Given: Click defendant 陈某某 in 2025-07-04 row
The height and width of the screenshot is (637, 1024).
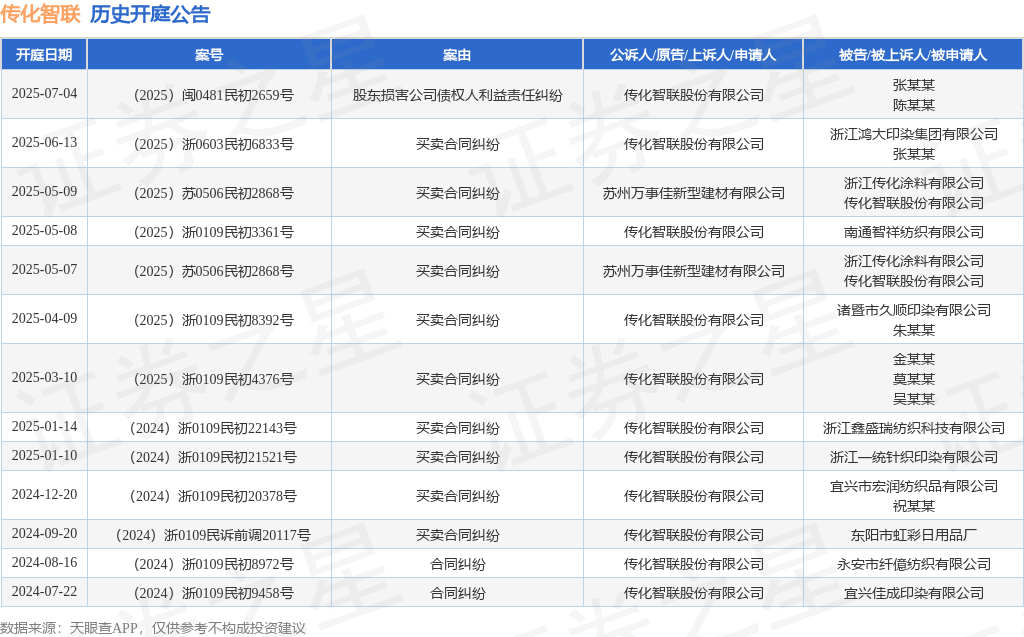Looking at the screenshot, I should (914, 105).
